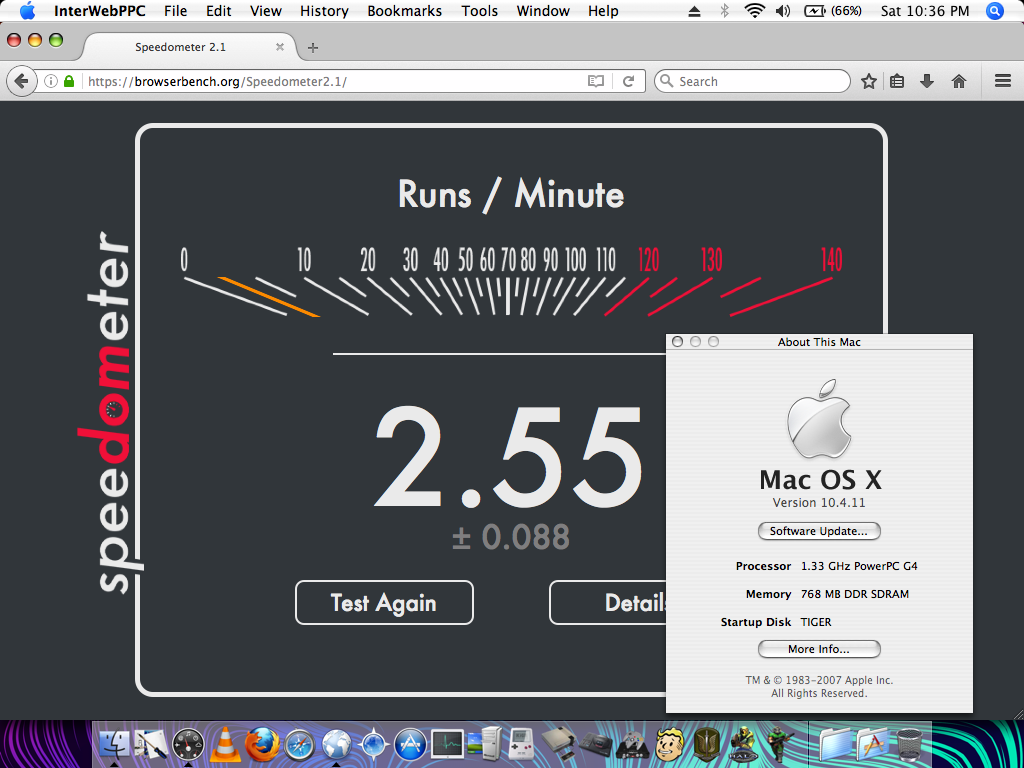The width and height of the screenshot is (1024, 768).
Task: Launch Safari compass in the Dock
Action: pos(300,744)
